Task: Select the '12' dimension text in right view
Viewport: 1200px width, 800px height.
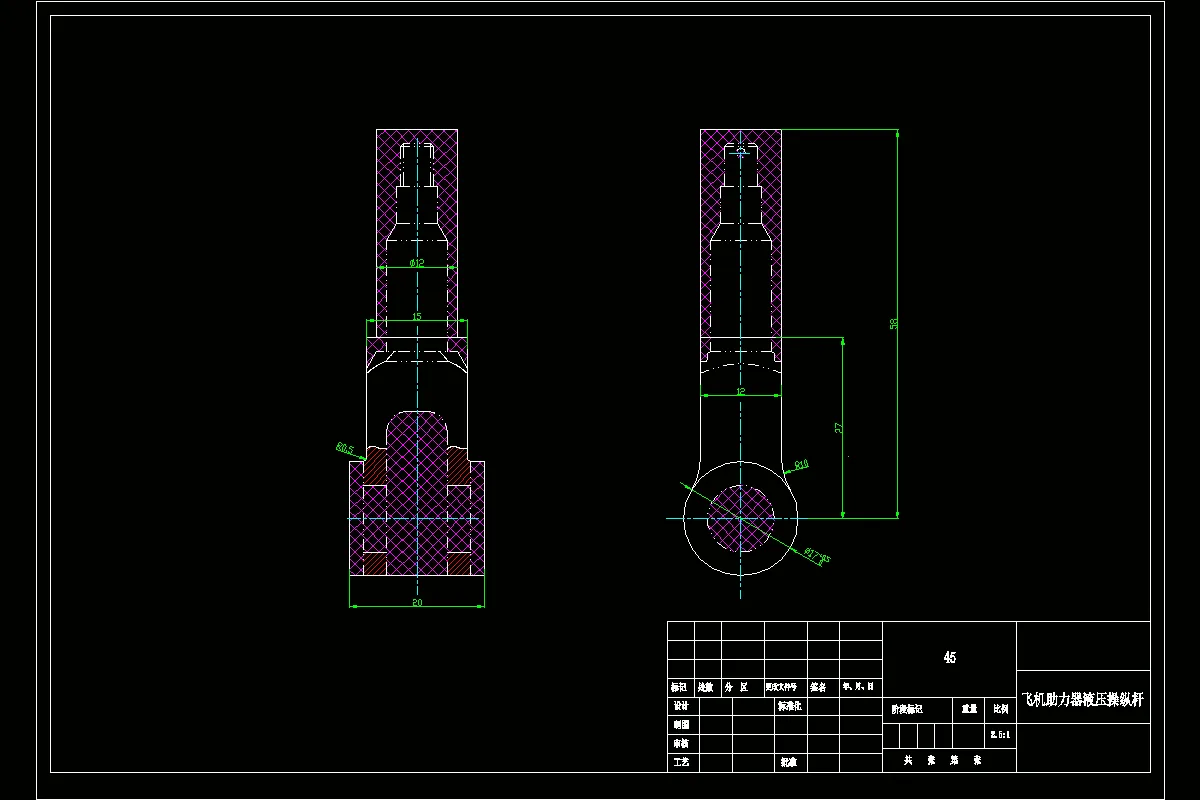Action: (740, 392)
